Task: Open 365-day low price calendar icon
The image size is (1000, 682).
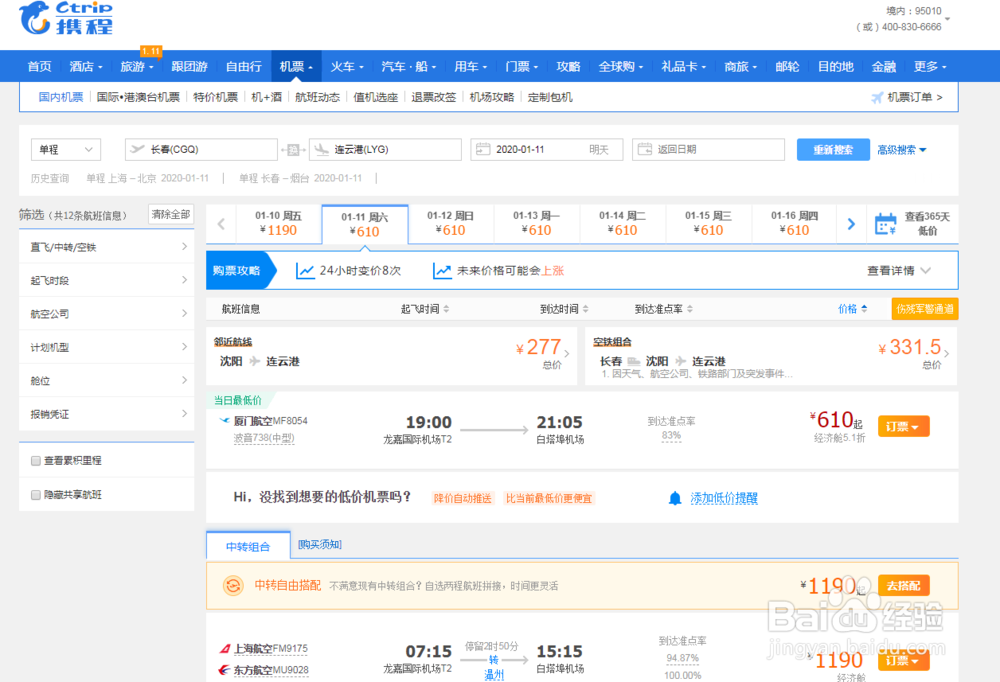Action: pos(885,224)
